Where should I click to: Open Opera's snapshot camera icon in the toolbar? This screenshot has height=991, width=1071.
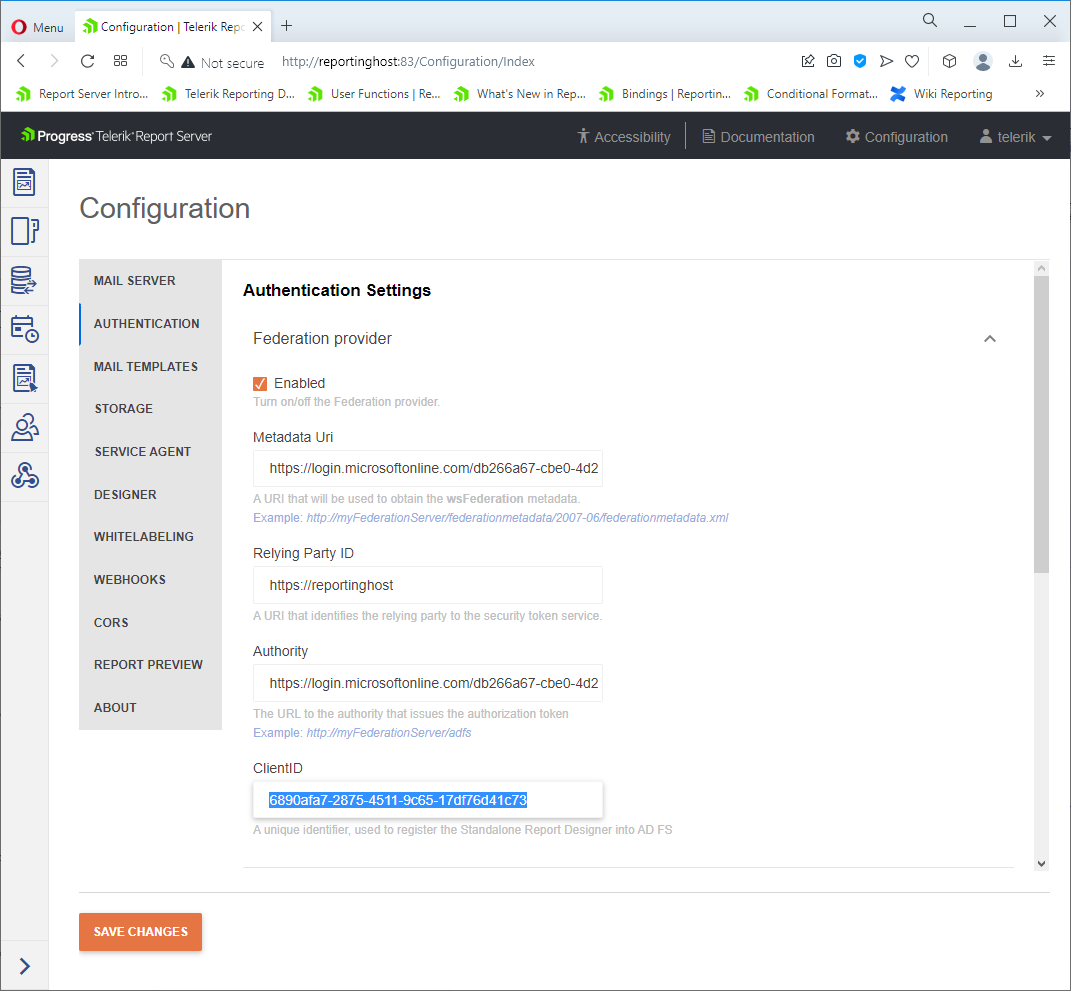point(834,61)
